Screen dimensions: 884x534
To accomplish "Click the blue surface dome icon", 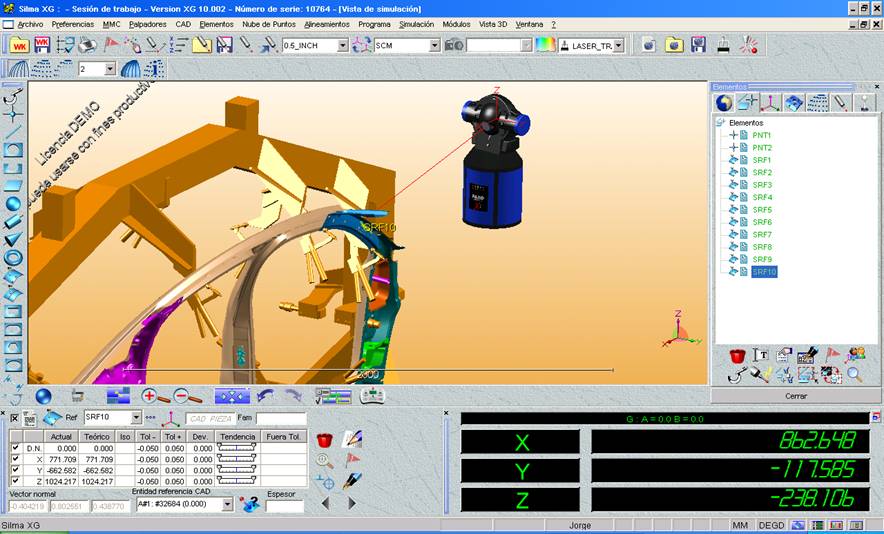I will point(131,69).
